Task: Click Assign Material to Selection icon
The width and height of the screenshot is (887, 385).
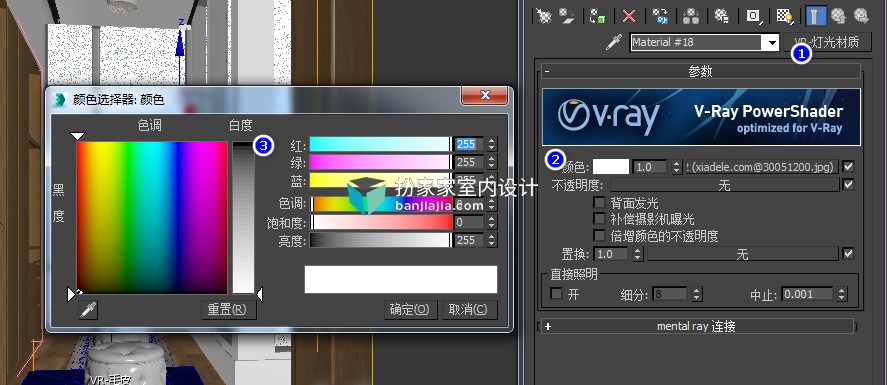Action: click(x=597, y=15)
